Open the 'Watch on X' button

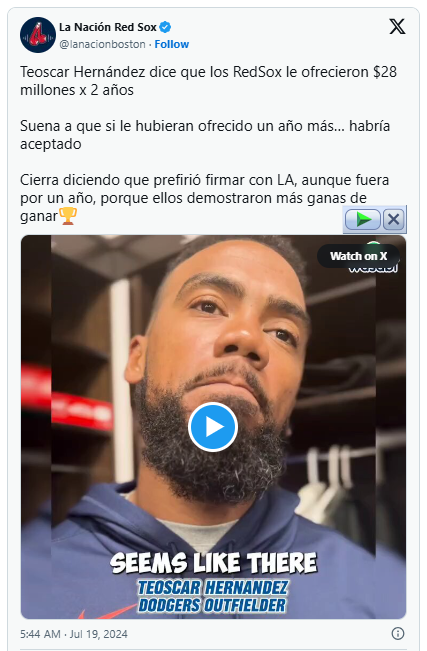point(358,256)
